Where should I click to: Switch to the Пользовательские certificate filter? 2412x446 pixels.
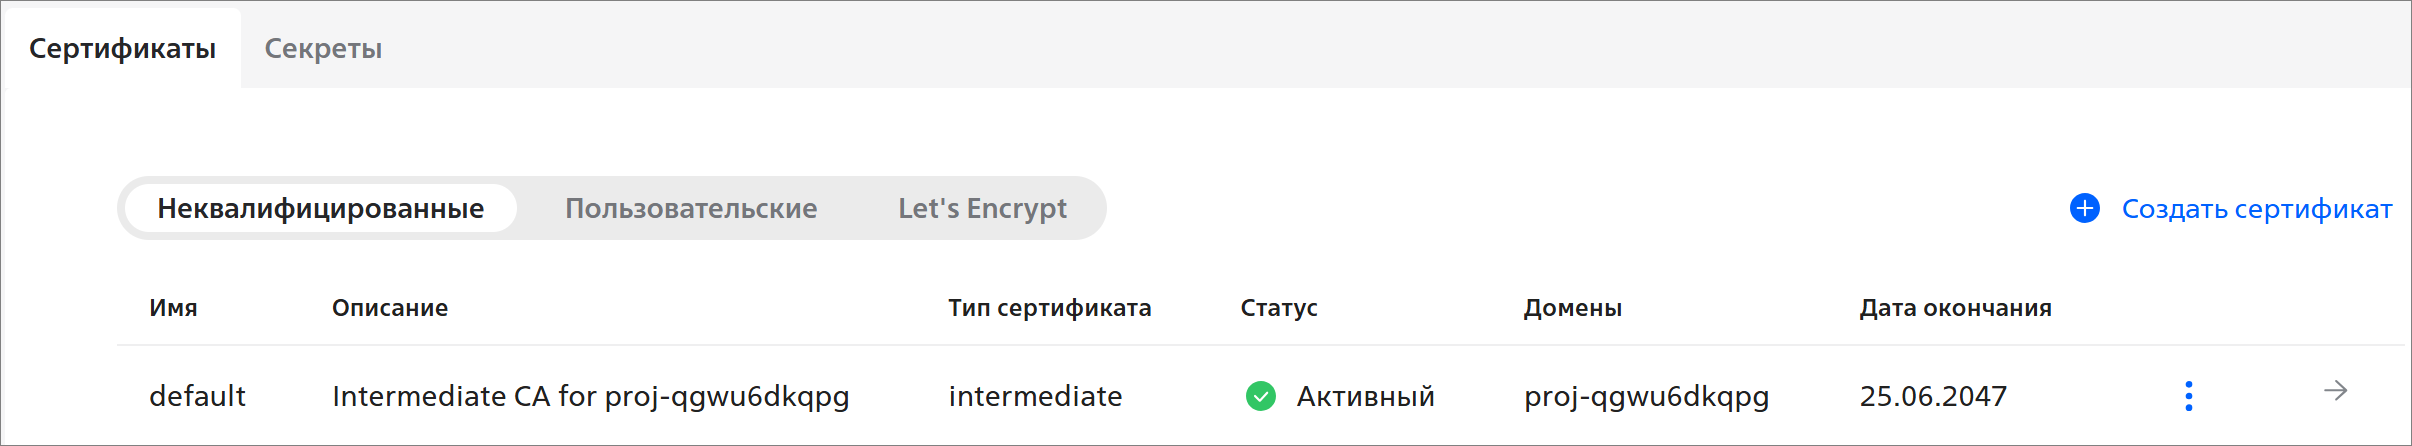(x=691, y=208)
